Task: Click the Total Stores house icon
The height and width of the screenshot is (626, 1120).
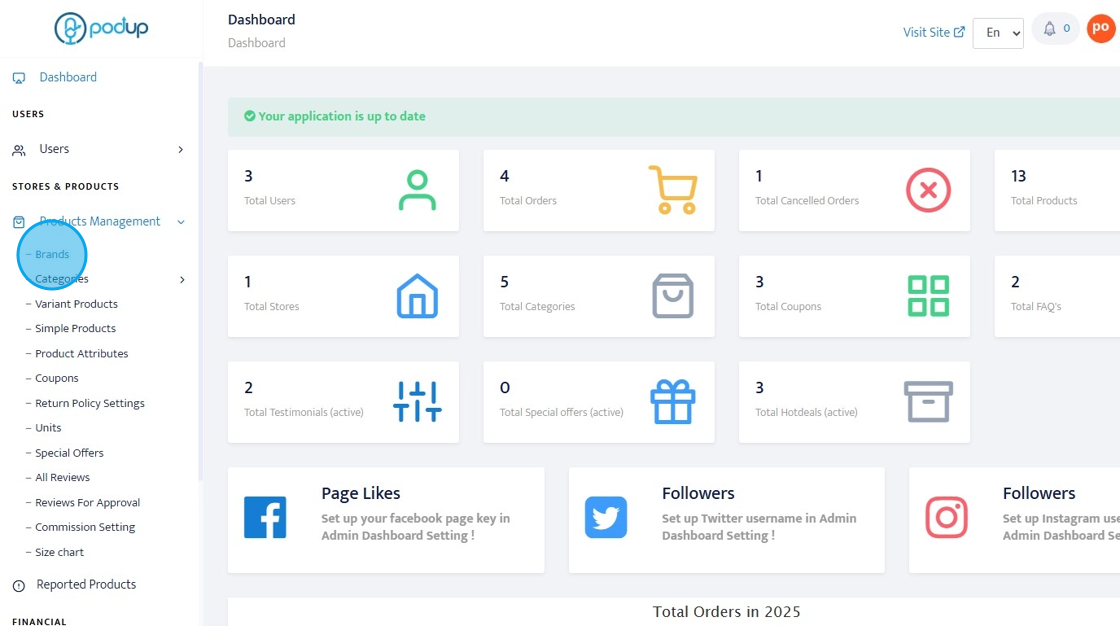Action: pyautogui.click(x=417, y=296)
